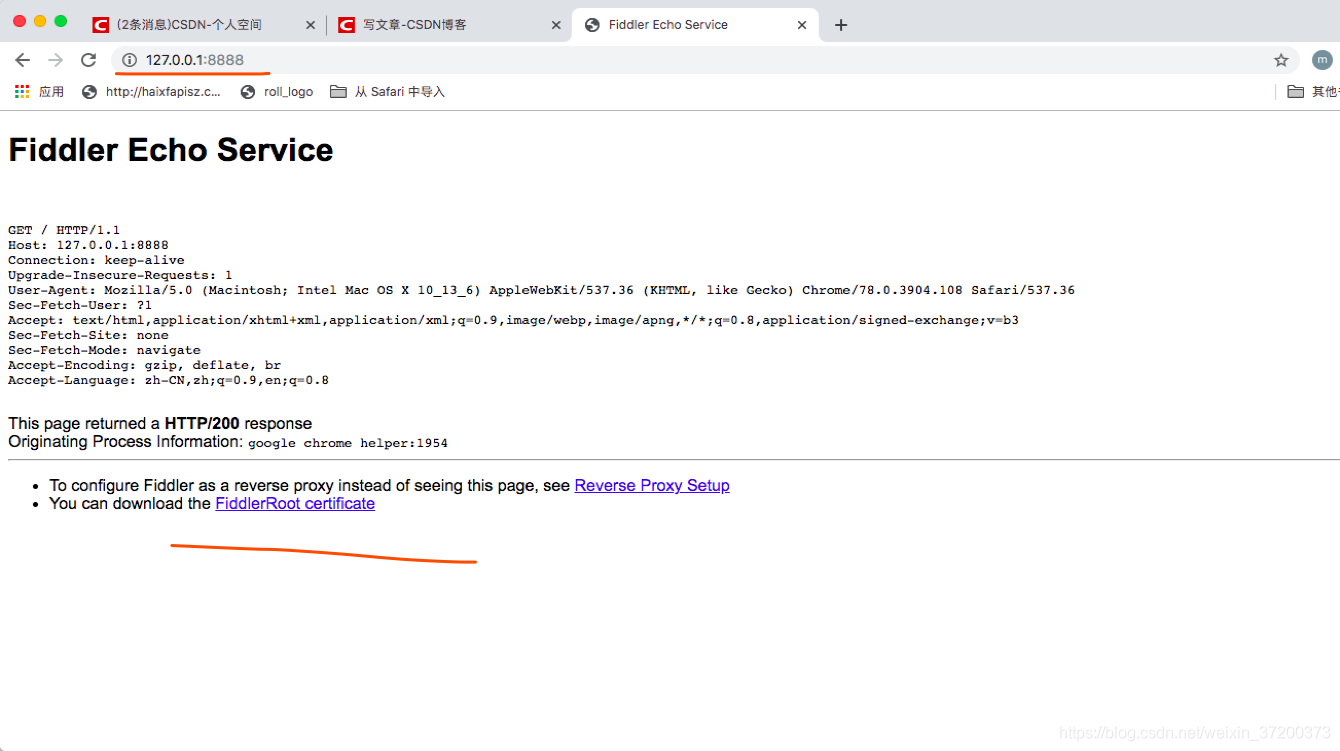1340x751 pixels.
Task: Click the Accept-Encoding: gzip, deflate, br line
Action: point(144,365)
